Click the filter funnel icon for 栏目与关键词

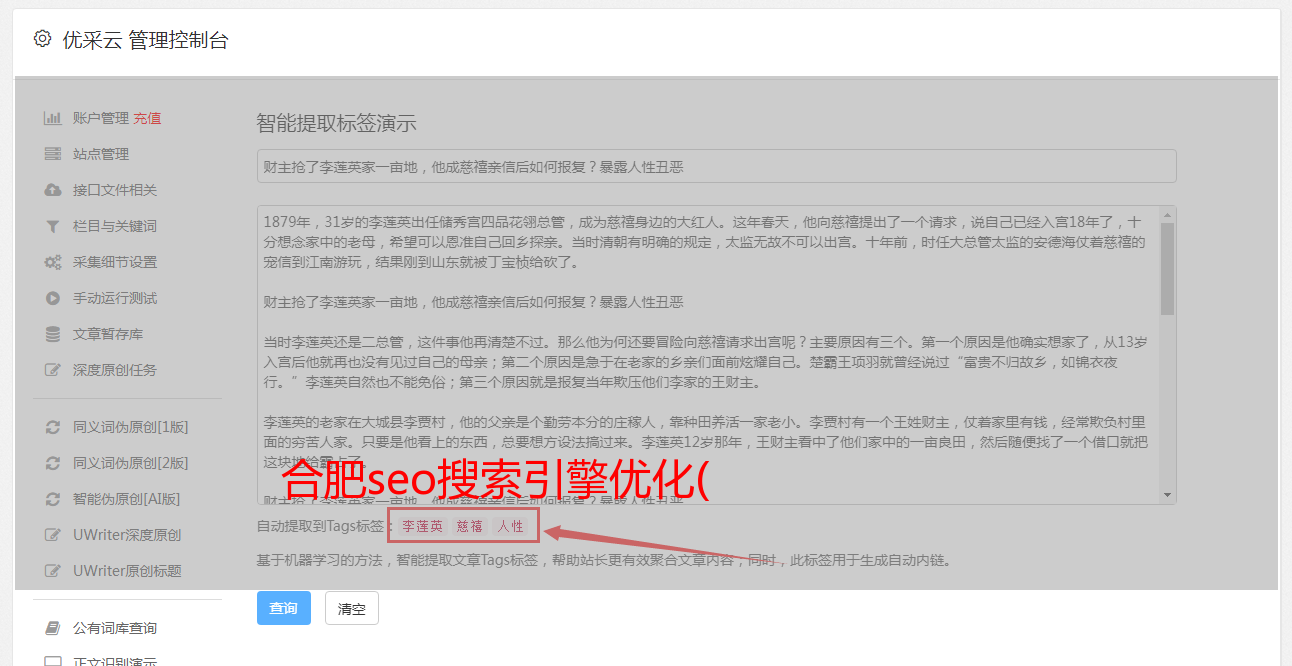(x=53, y=226)
